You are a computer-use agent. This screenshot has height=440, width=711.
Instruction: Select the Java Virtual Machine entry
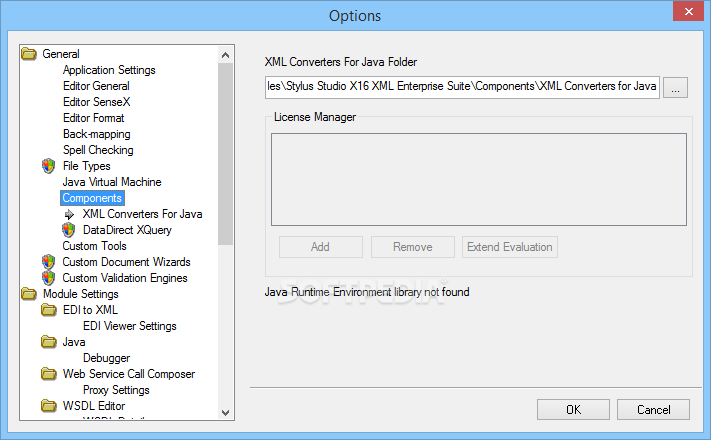pos(112,182)
